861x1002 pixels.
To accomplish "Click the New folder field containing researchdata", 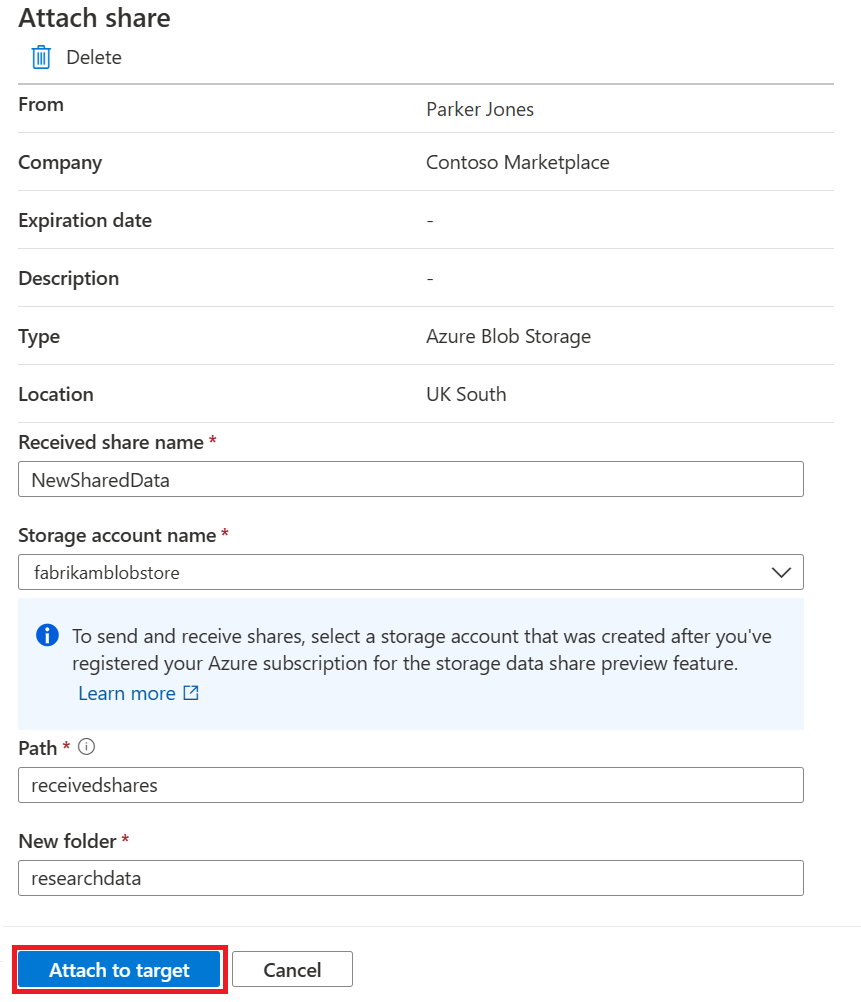I will pos(410,878).
